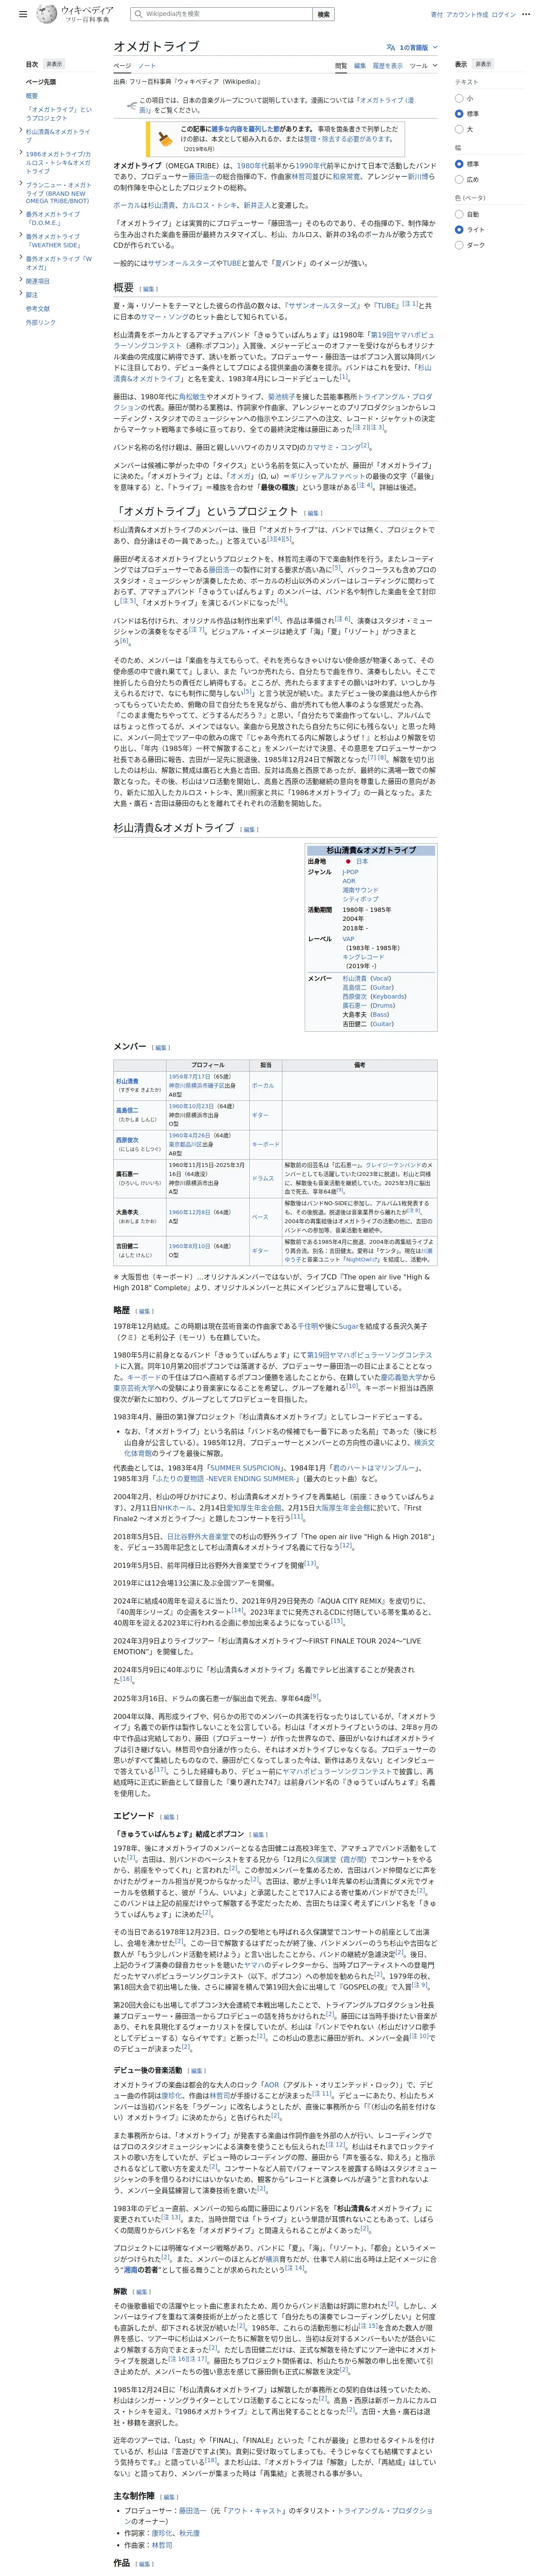Jump to 参考文献 in contents sidebar
This screenshot has width=551, height=2576.
(x=38, y=309)
